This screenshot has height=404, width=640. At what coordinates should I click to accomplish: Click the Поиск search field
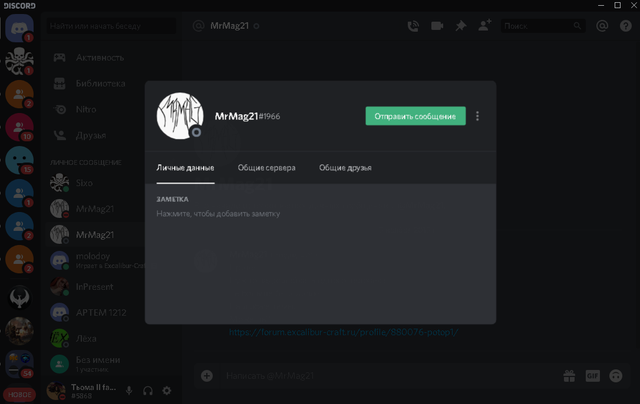tap(543, 26)
